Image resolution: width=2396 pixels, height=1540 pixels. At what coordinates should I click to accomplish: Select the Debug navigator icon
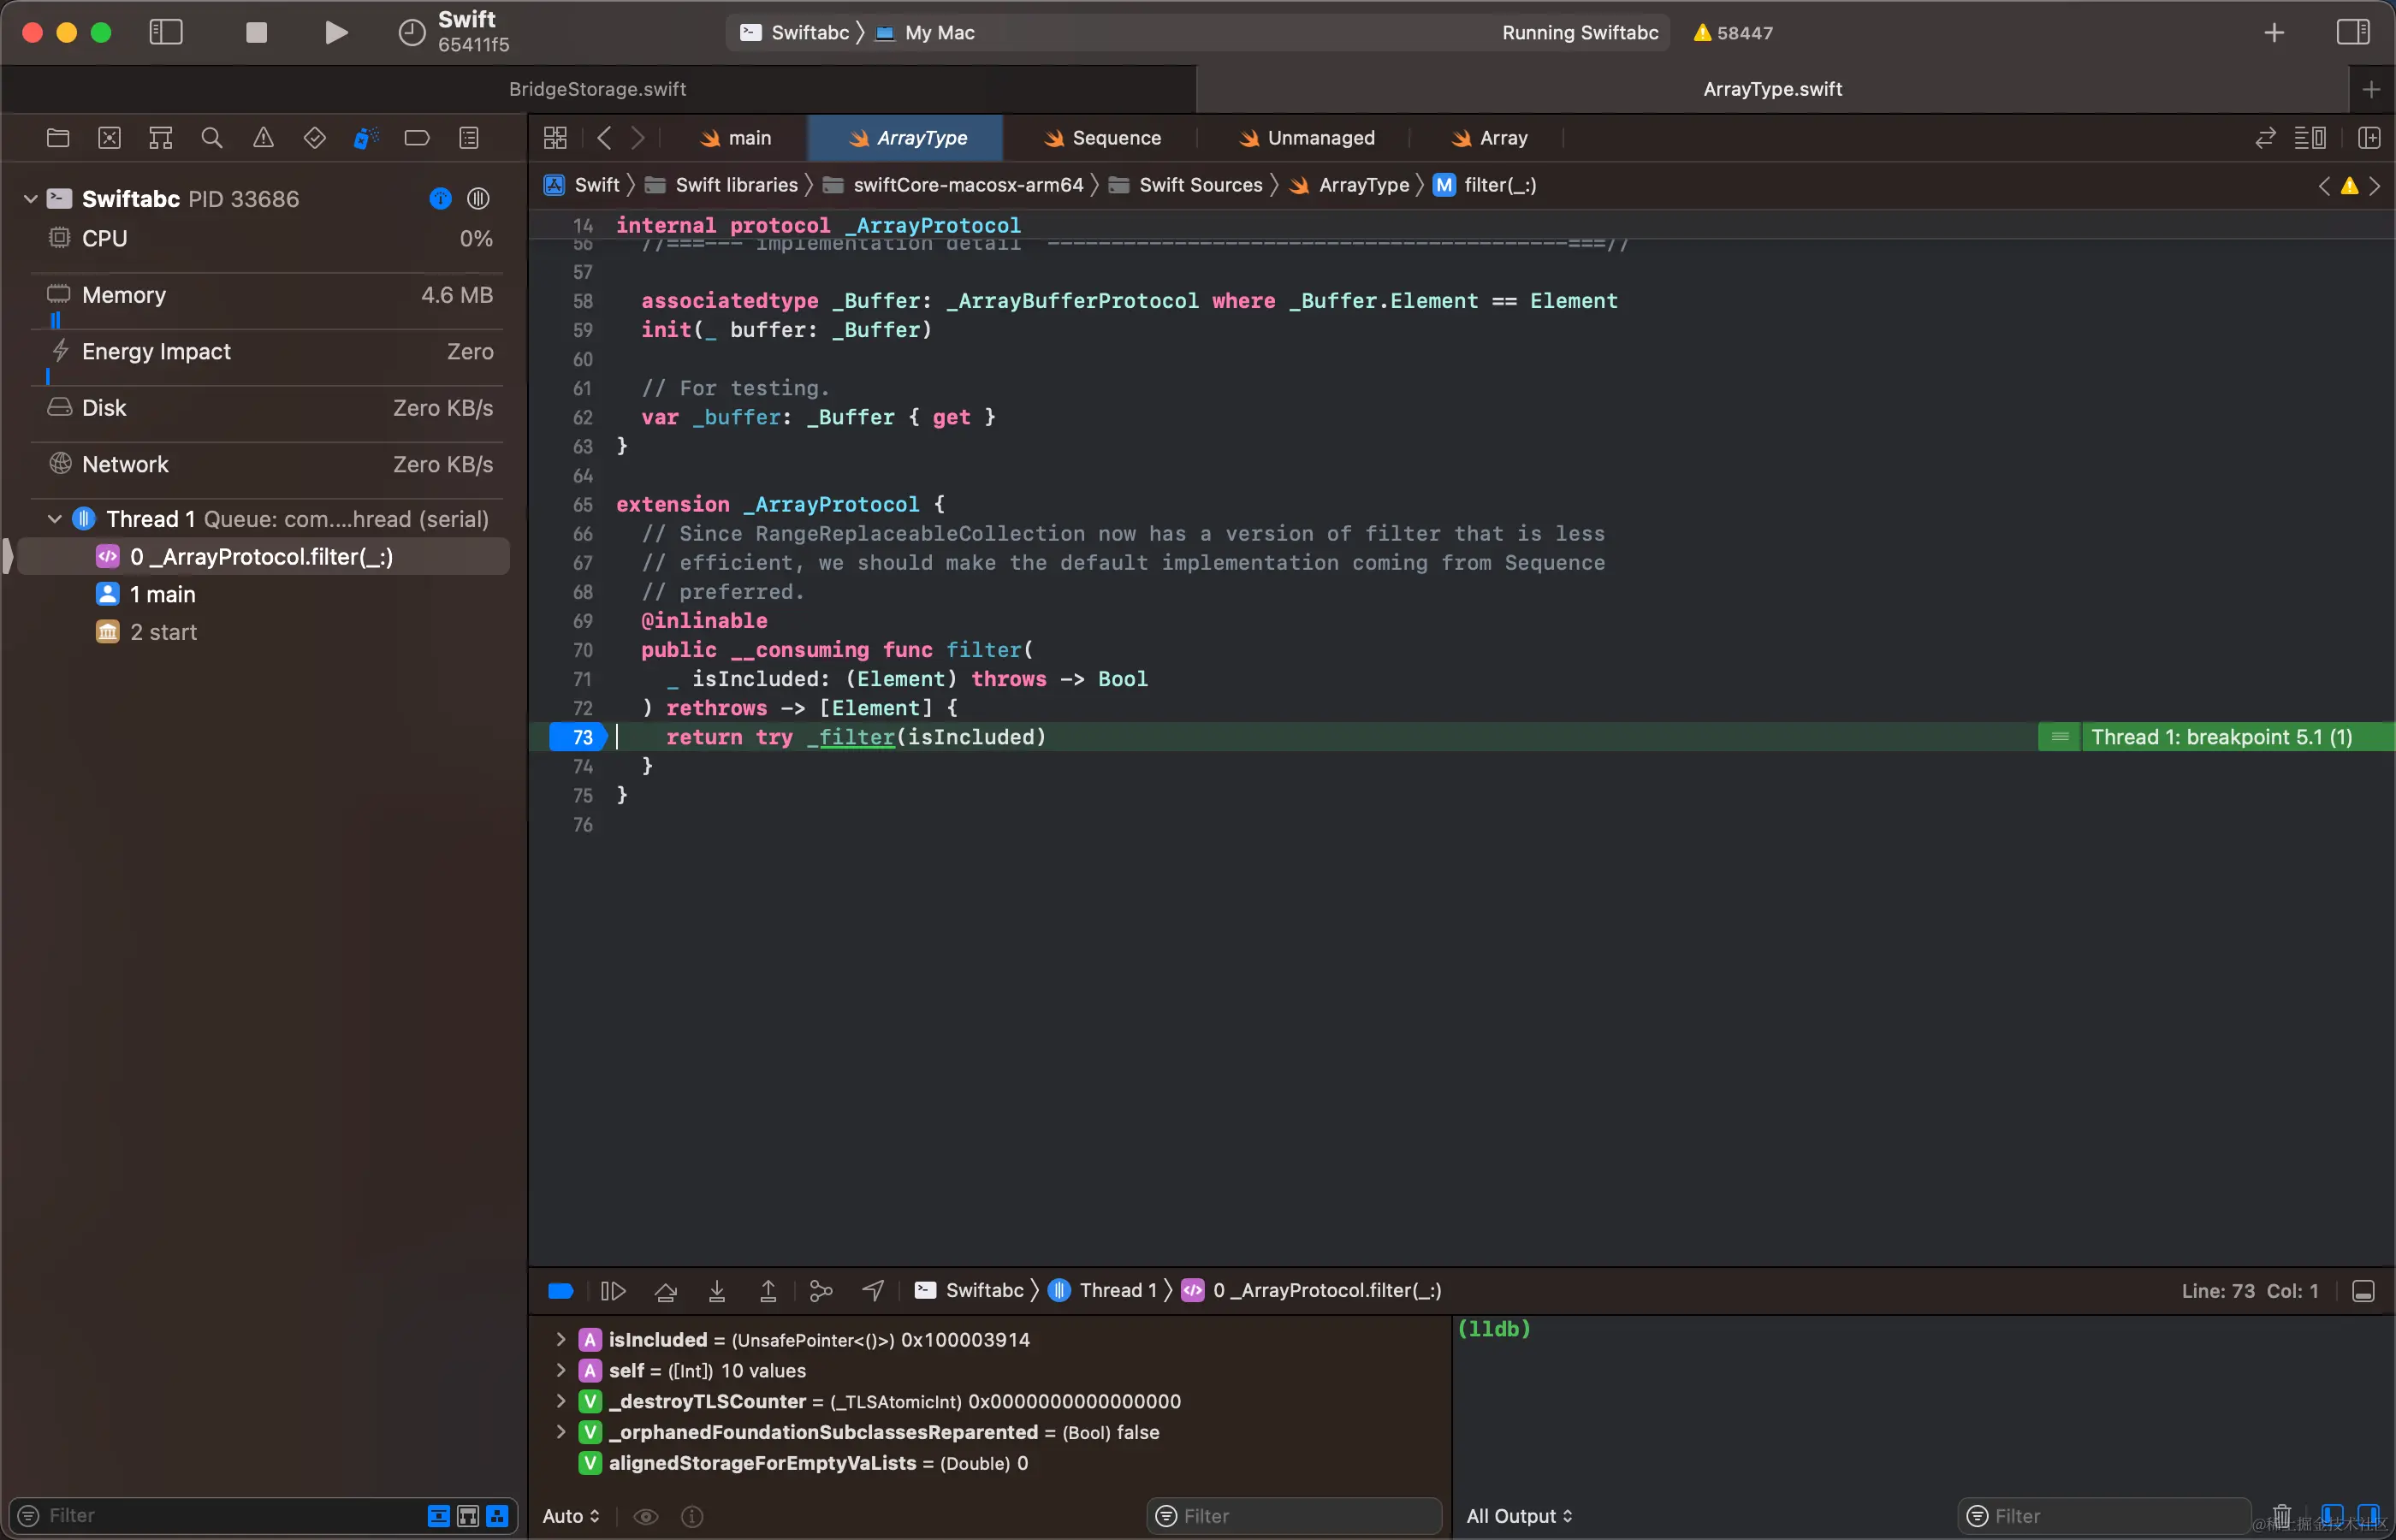click(x=366, y=138)
